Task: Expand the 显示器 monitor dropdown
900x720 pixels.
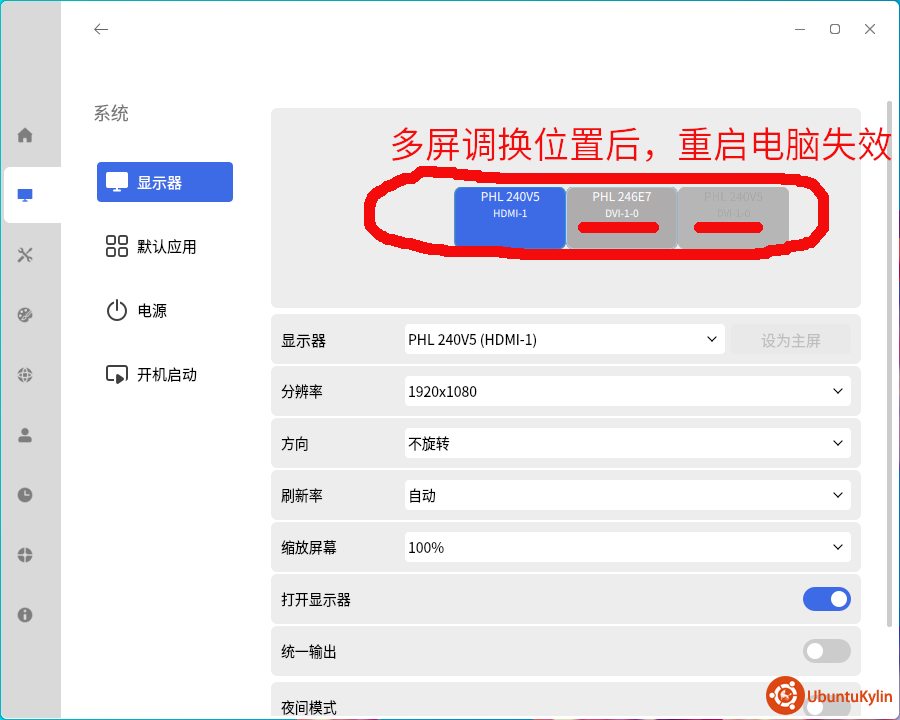Action: [564, 339]
